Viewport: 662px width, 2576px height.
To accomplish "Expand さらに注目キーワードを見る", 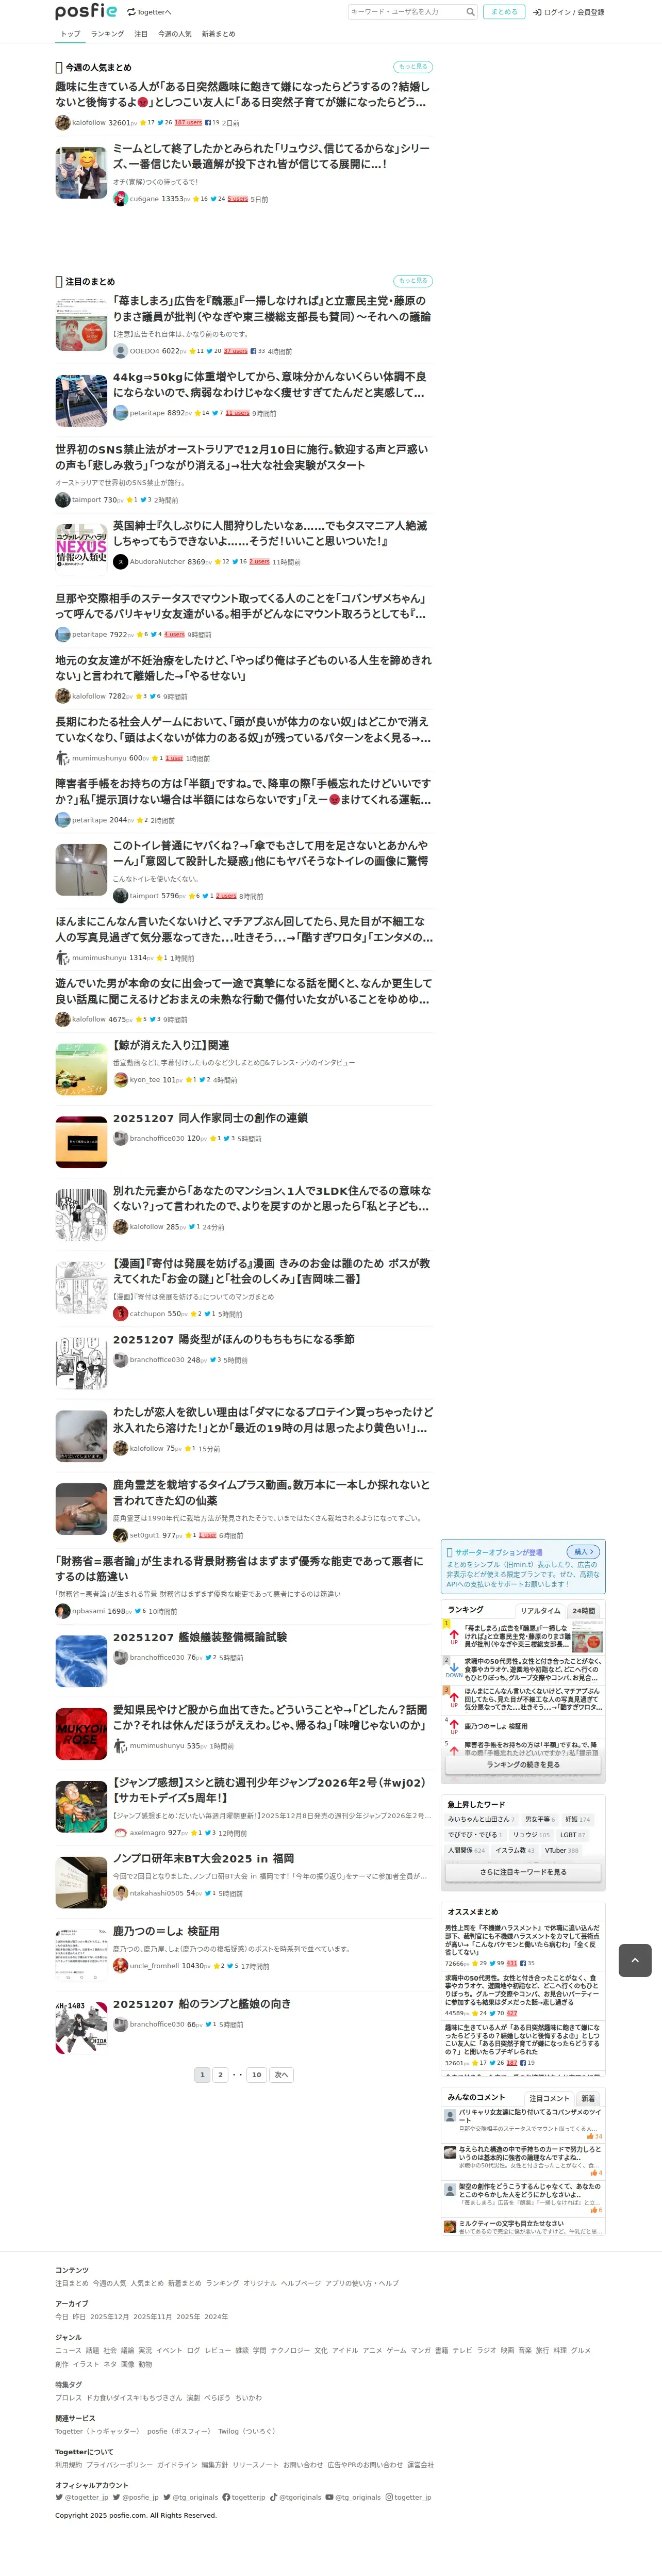I will pos(523,1872).
